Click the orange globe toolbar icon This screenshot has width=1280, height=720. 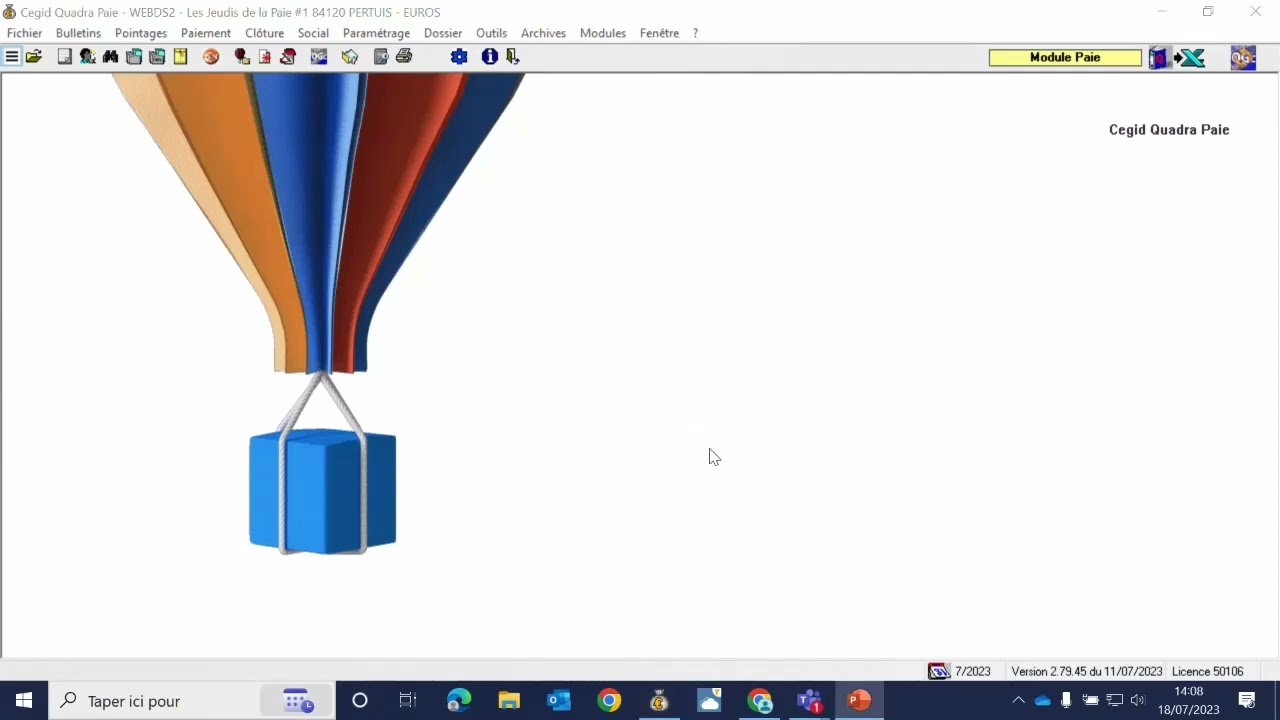point(211,57)
